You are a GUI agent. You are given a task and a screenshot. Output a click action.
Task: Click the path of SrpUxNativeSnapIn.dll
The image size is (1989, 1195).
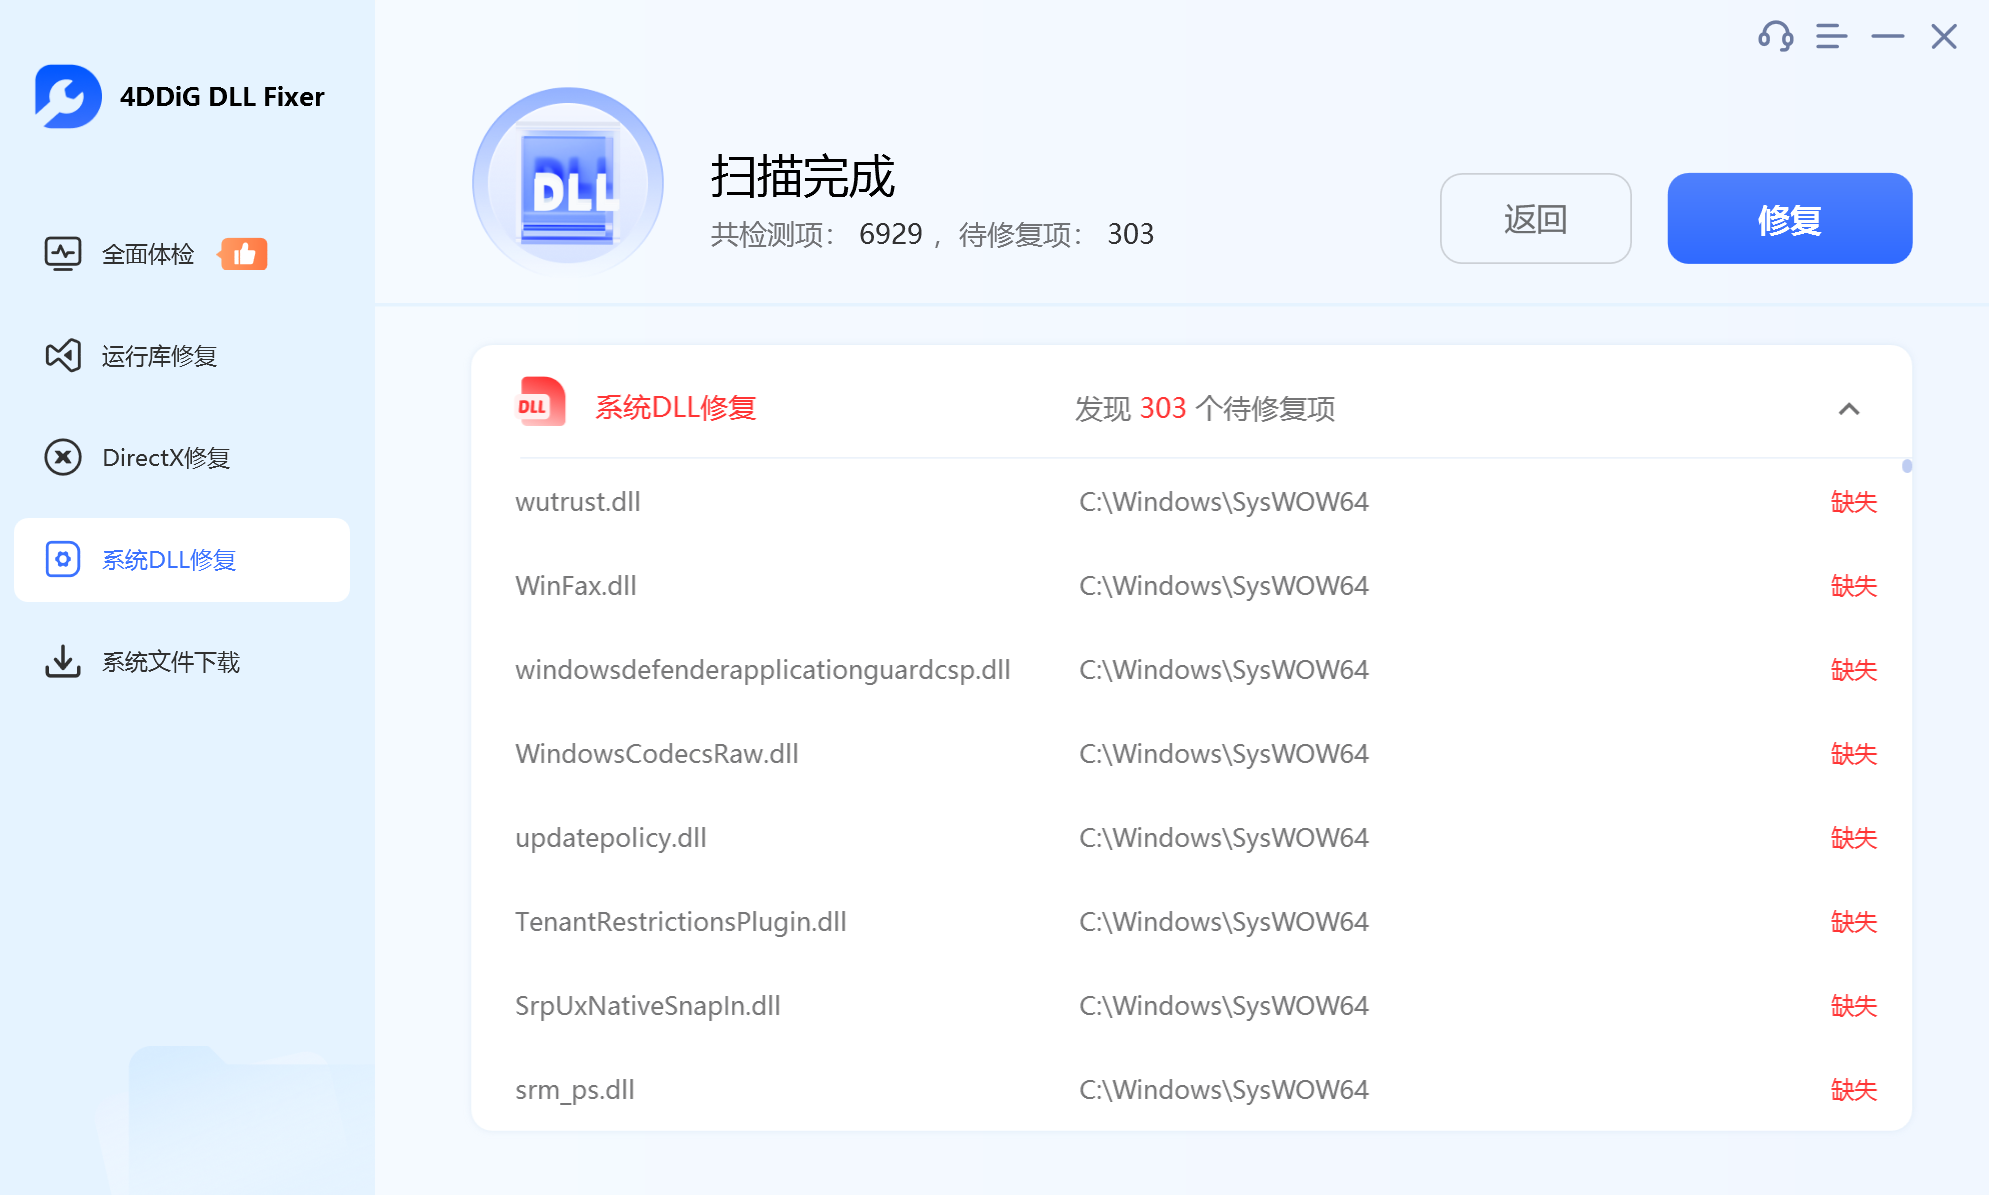pos(1223,1006)
